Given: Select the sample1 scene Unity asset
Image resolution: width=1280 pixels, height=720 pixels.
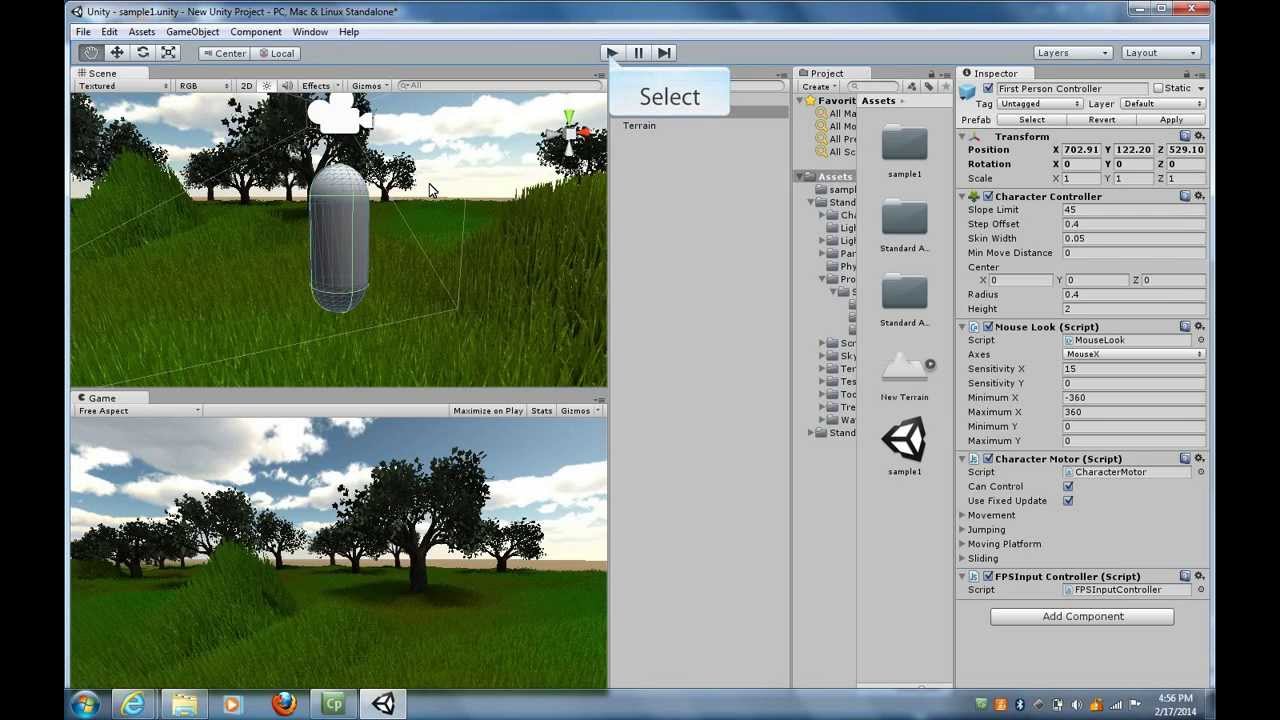Looking at the screenshot, I should point(905,447).
